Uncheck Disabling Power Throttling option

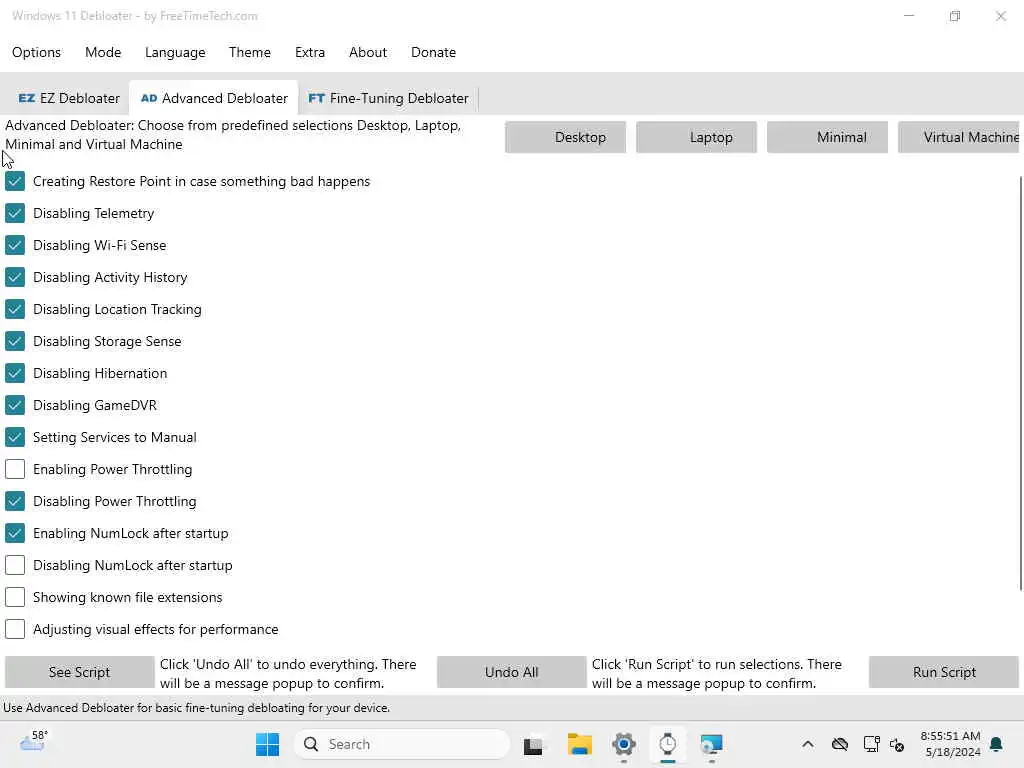click(x=14, y=501)
